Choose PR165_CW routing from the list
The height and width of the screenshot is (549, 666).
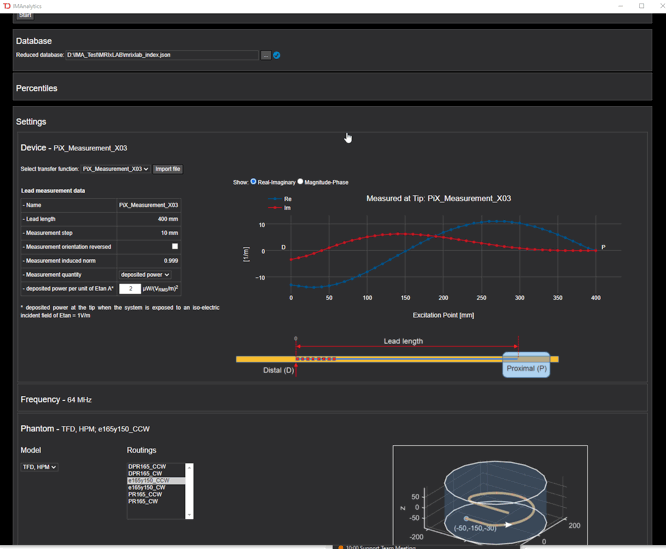pyautogui.click(x=145, y=502)
